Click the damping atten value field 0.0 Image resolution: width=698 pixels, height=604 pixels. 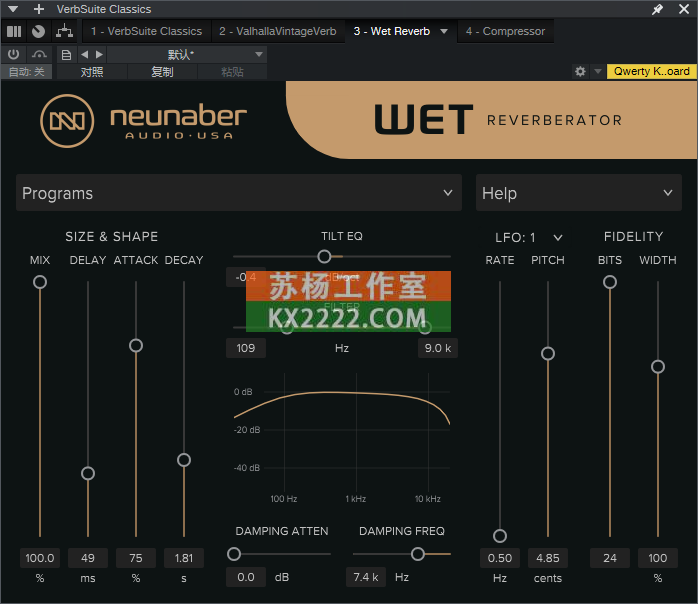point(246,577)
